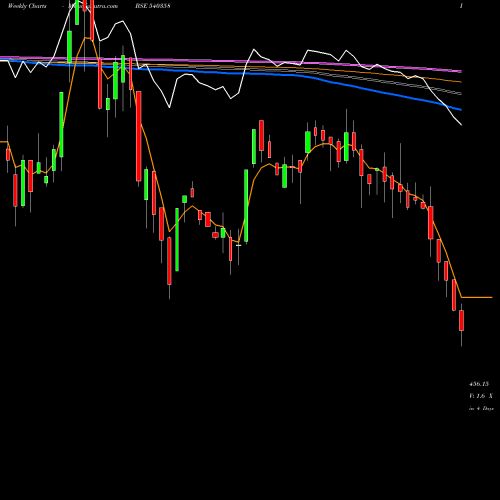Click the "in 4 Days" text
Screen dimensions: 500x500
click(x=481, y=408)
